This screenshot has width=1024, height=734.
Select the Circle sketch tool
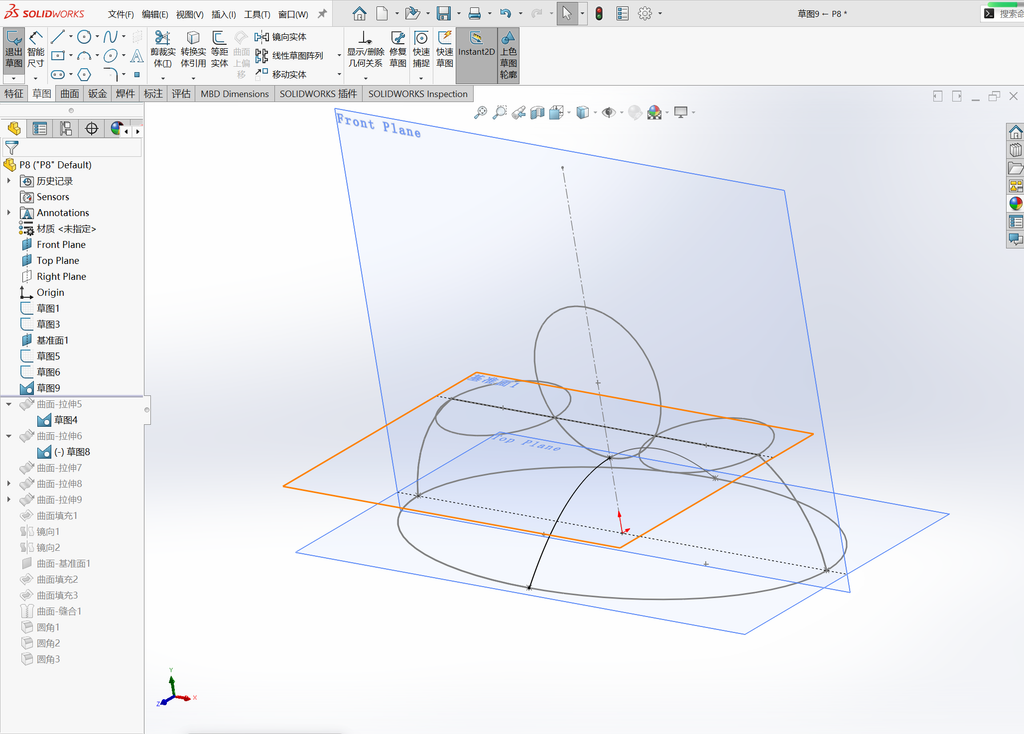click(x=84, y=37)
